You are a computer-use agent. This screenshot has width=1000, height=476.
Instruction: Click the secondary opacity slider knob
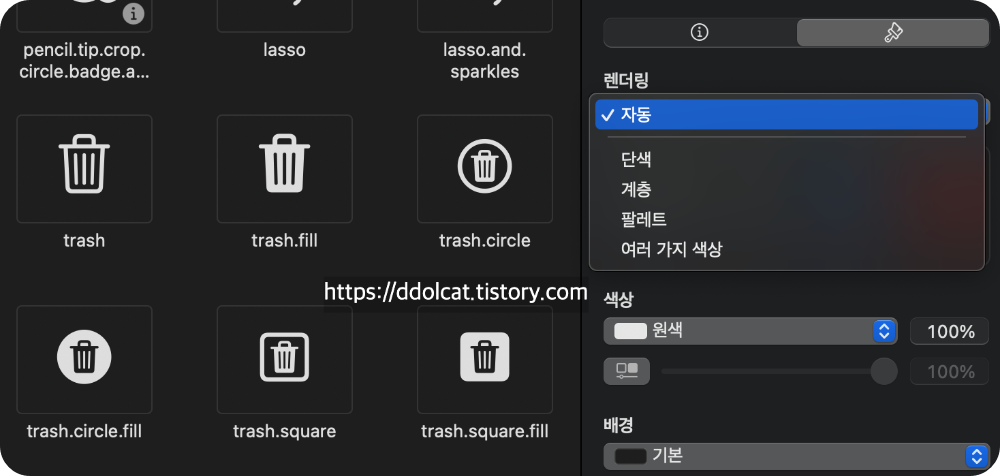[884, 372]
